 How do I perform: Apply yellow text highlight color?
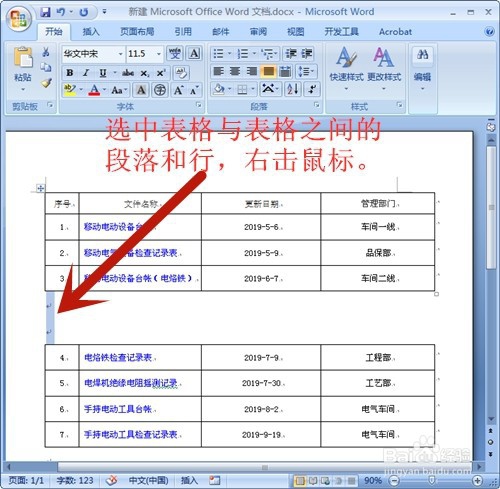click(x=70, y=90)
